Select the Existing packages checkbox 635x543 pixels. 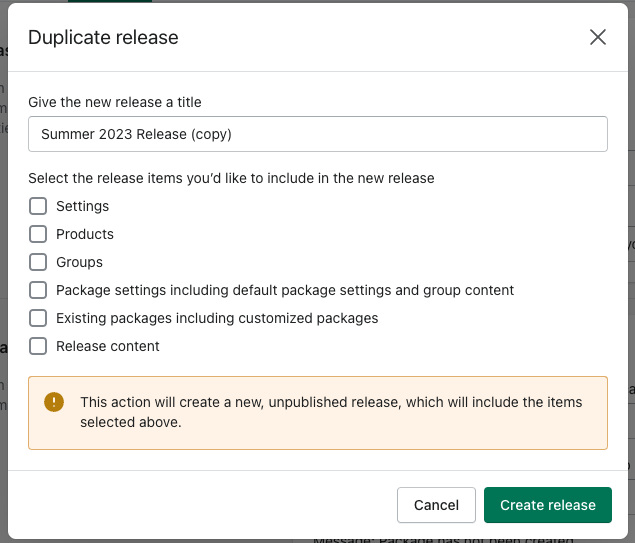pyautogui.click(x=38, y=318)
